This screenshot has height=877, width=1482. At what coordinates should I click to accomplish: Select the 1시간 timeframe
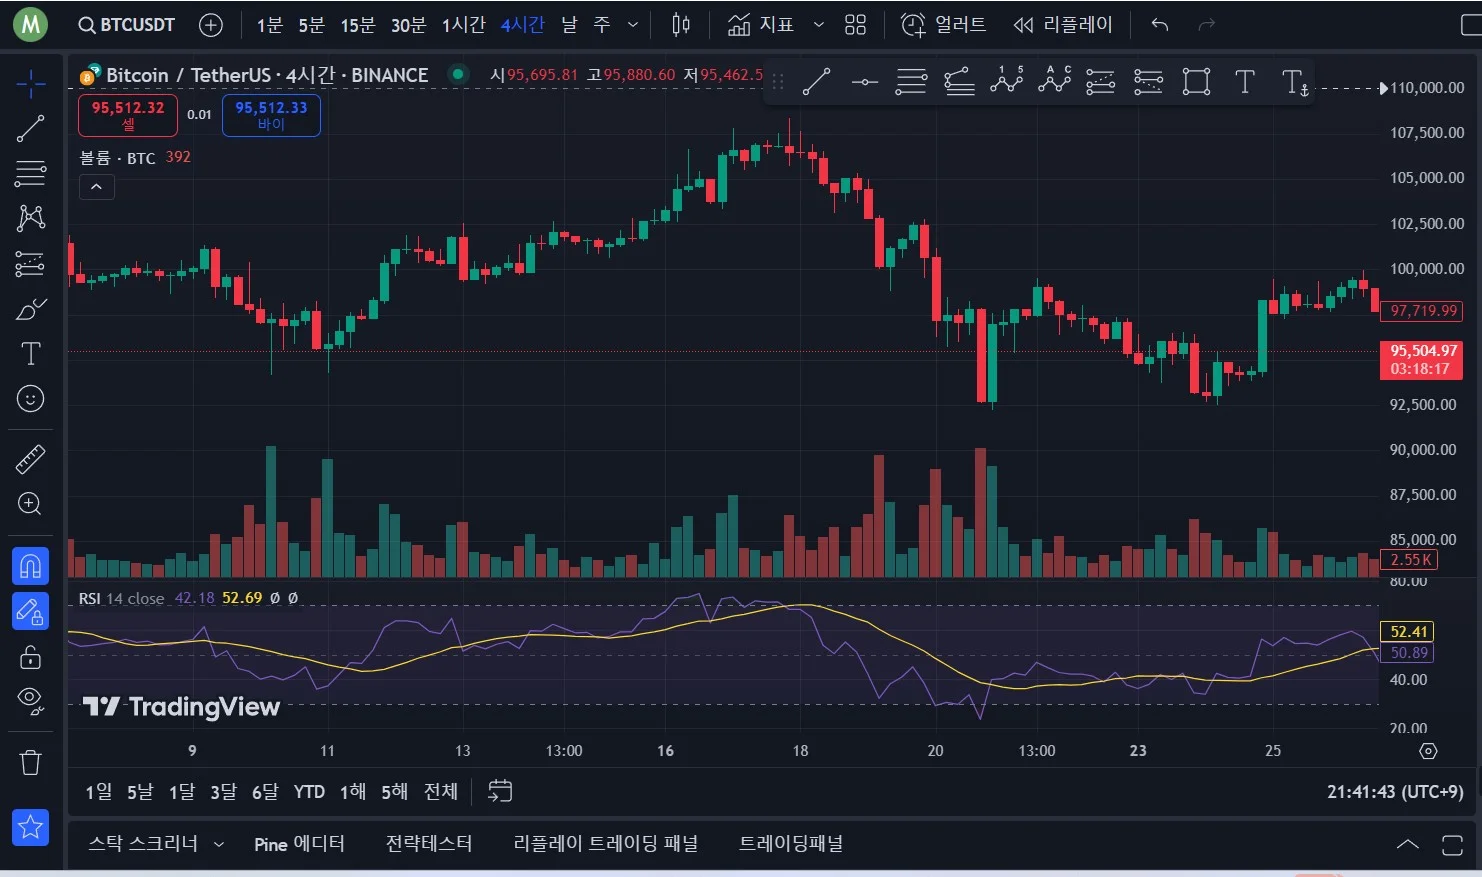(x=464, y=25)
